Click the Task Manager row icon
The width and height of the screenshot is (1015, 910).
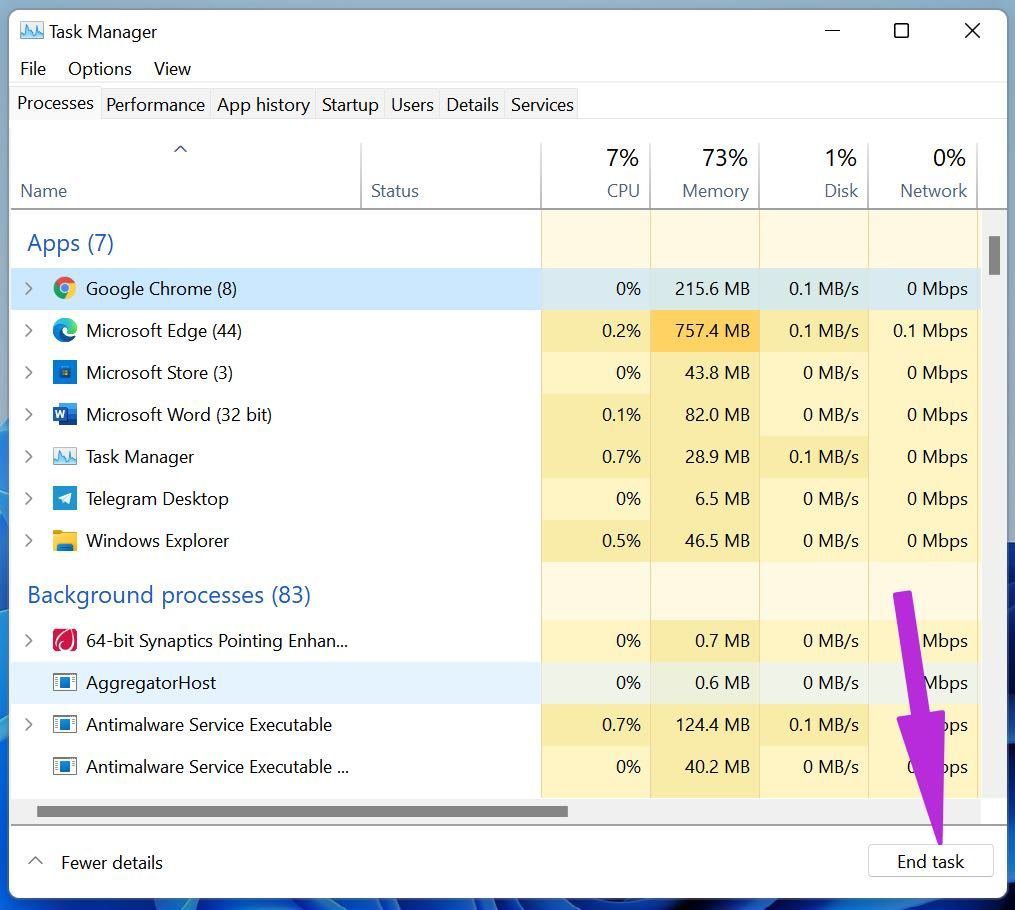65,457
